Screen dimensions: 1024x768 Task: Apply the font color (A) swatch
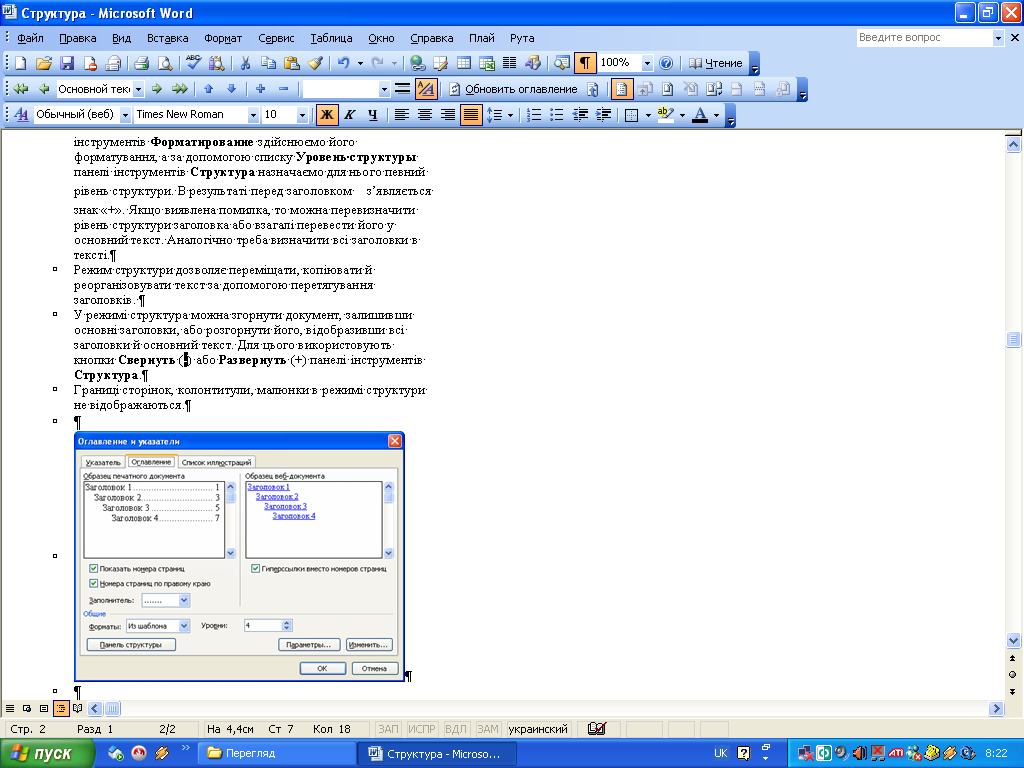pyautogui.click(x=700, y=115)
